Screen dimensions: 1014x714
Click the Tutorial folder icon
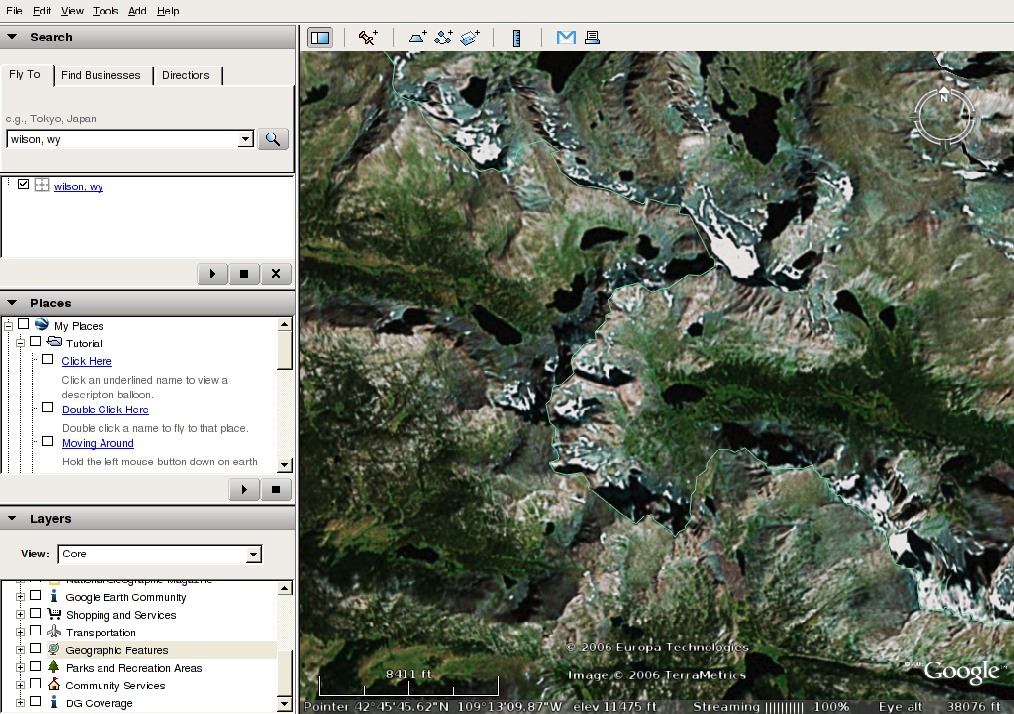tap(54, 341)
